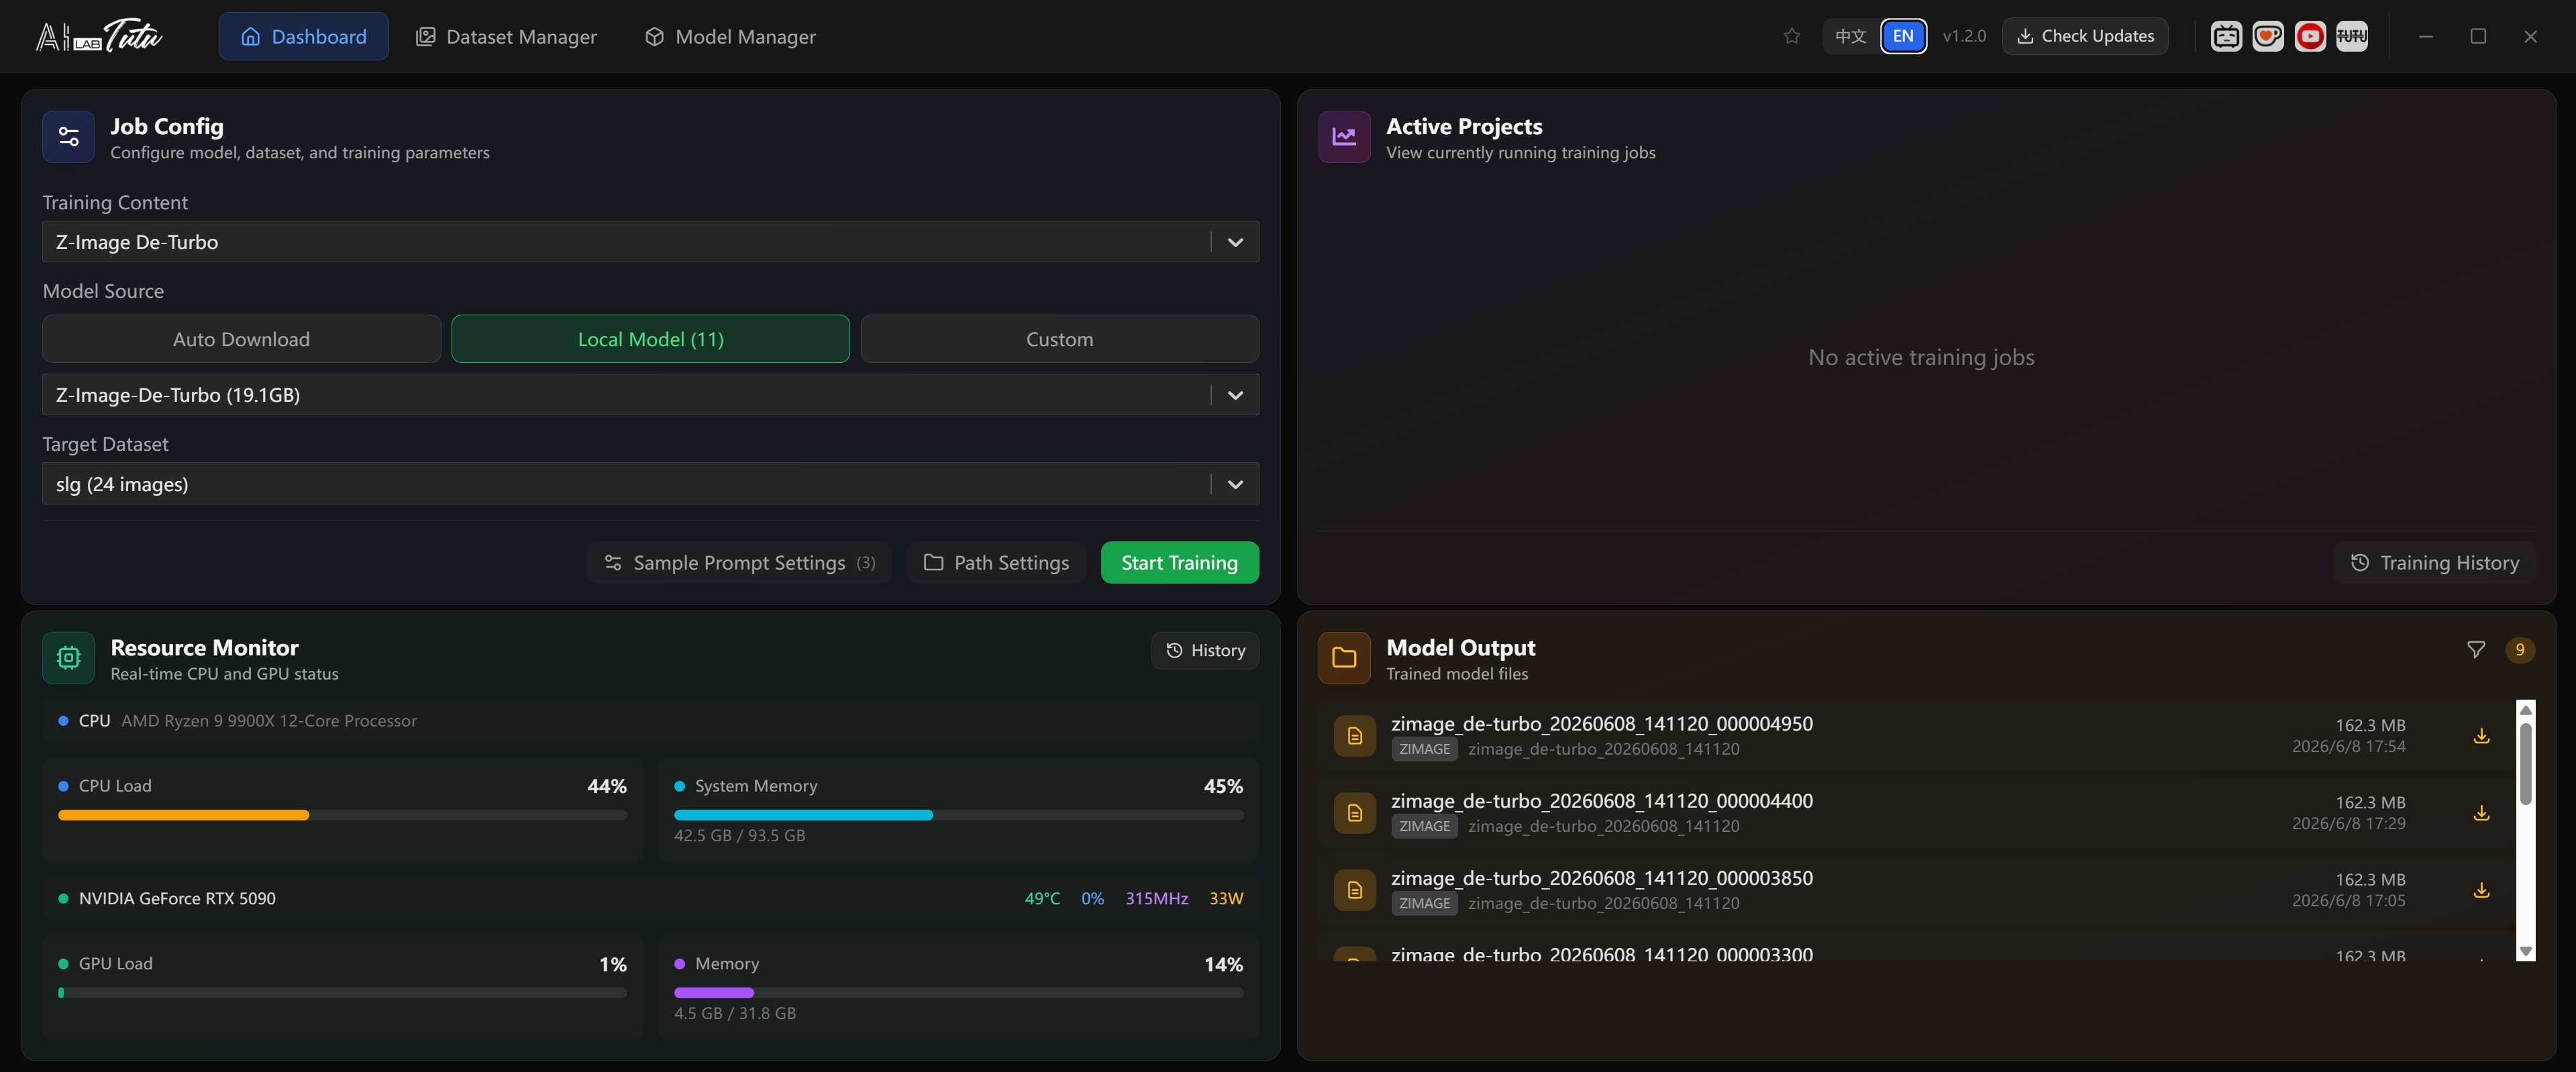
Task: Click file icon of the 000004400 checkpoint
Action: pyautogui.click(x=1355, y=812)
